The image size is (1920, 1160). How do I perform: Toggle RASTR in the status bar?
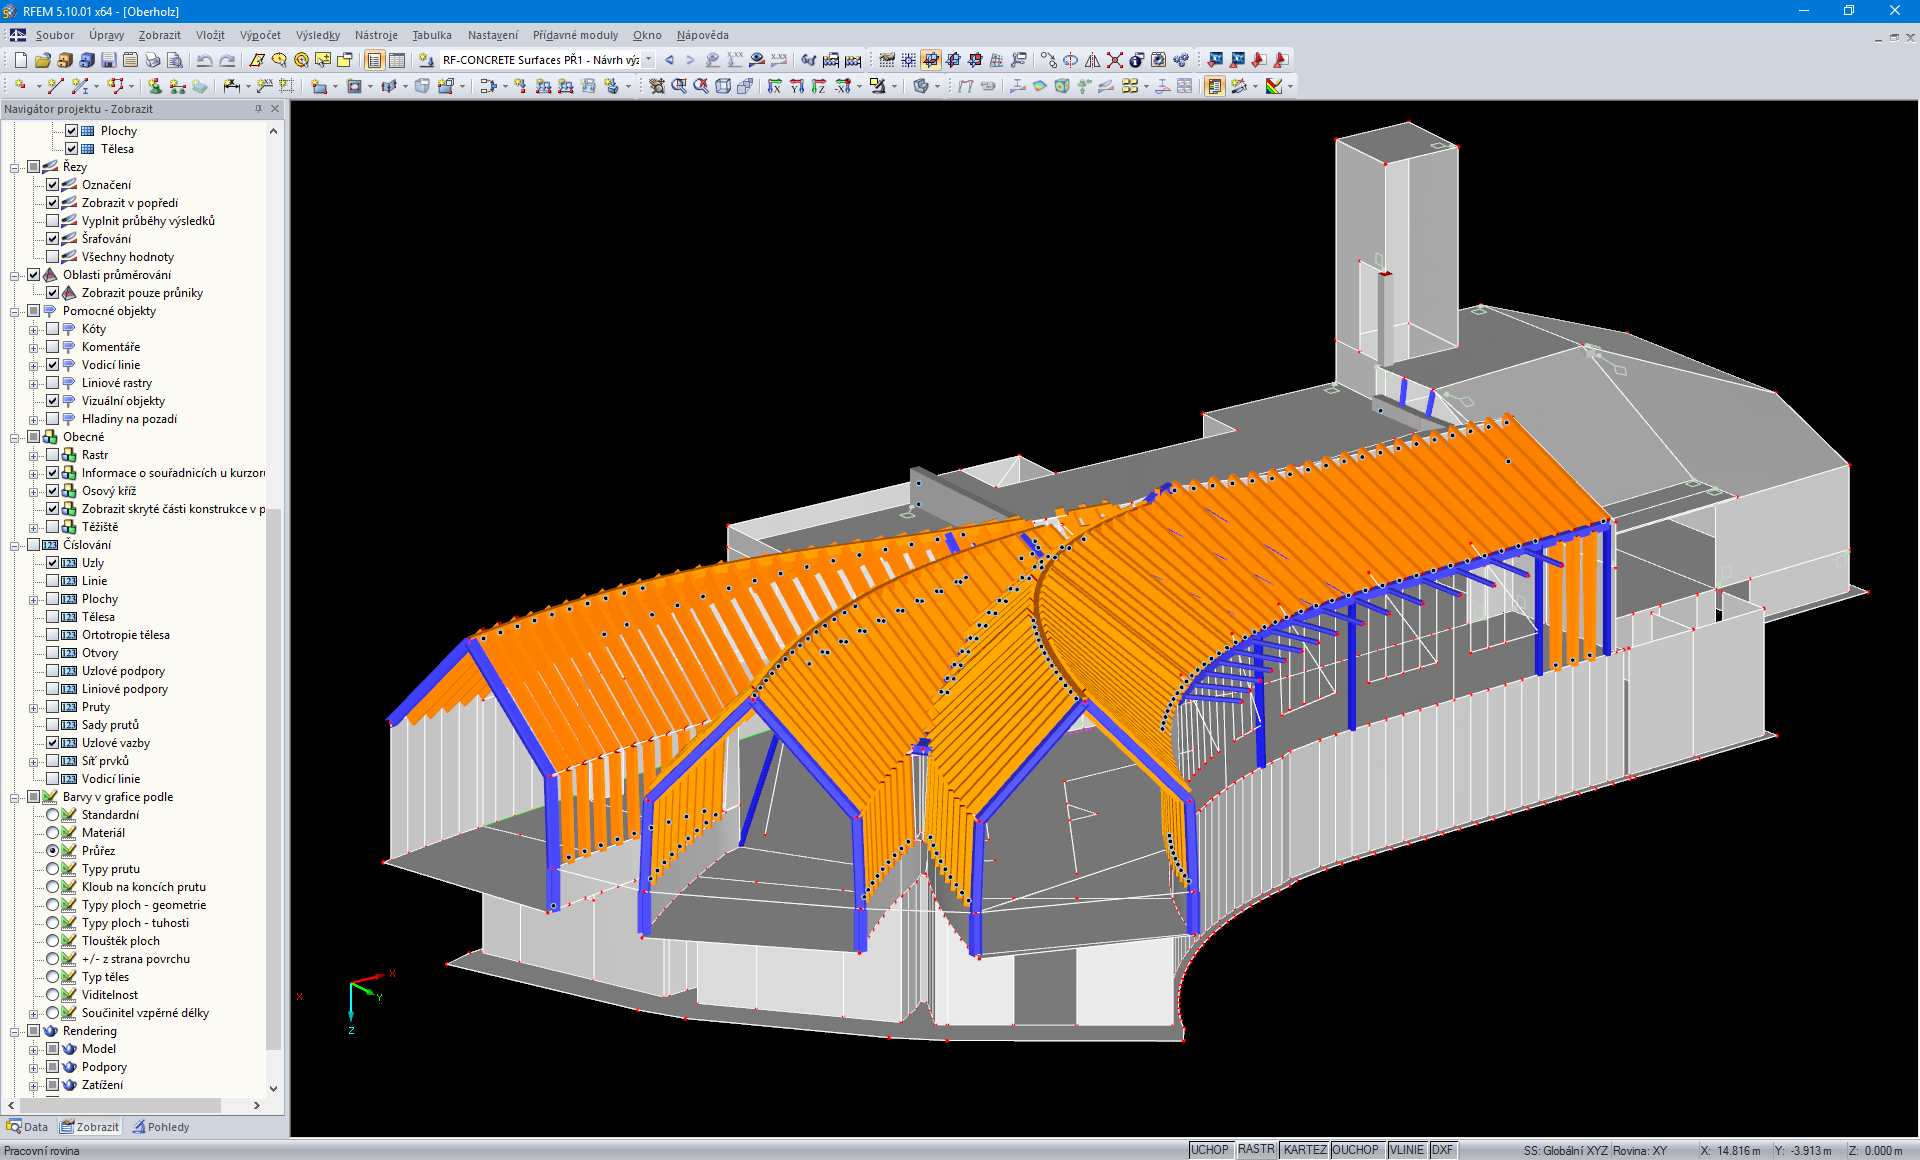pos(1256,1149)
